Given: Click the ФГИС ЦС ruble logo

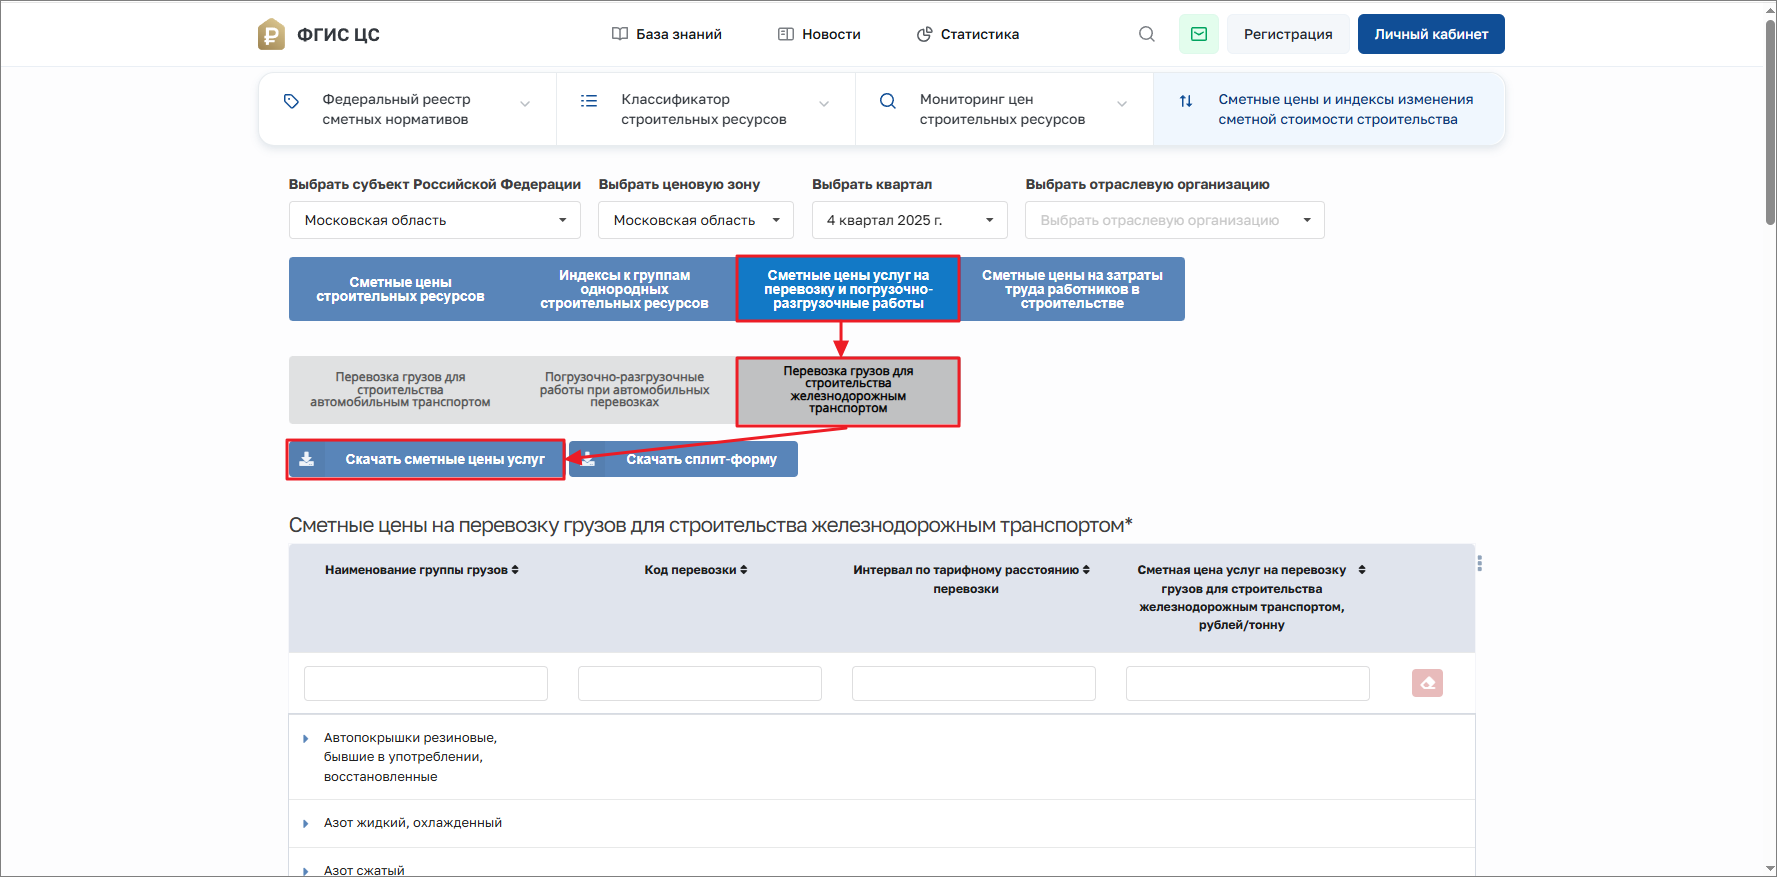Looking at the screenshot, I should click(x=271, y=34).
